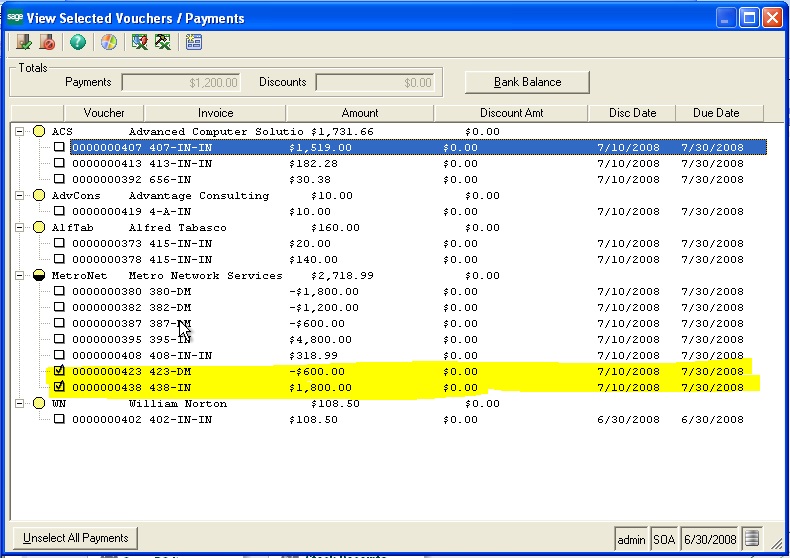Click the Invoice column header
Image resolution: width=790 pixels, height=558 pixels.
pyautogui.click(x=215, y=113)
